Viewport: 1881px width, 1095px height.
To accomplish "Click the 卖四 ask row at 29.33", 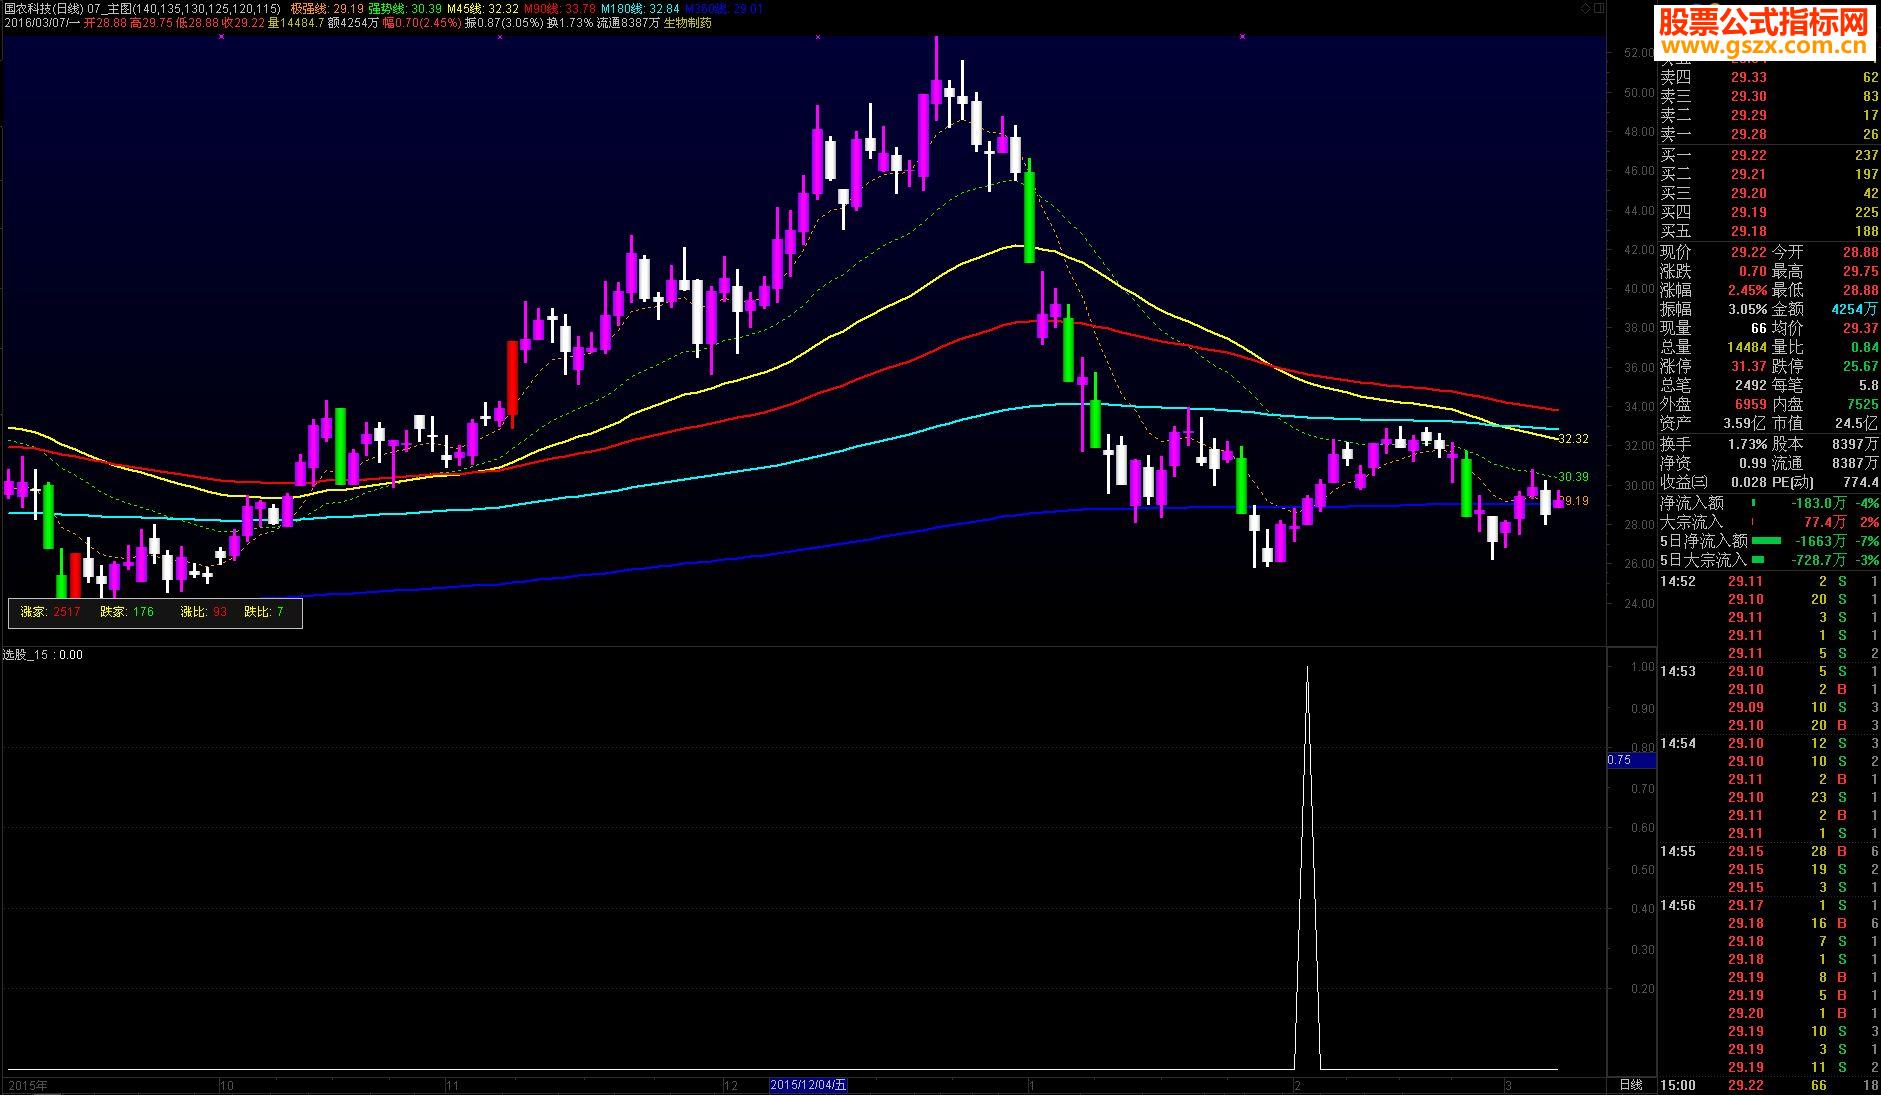I will click(1769, 77).
